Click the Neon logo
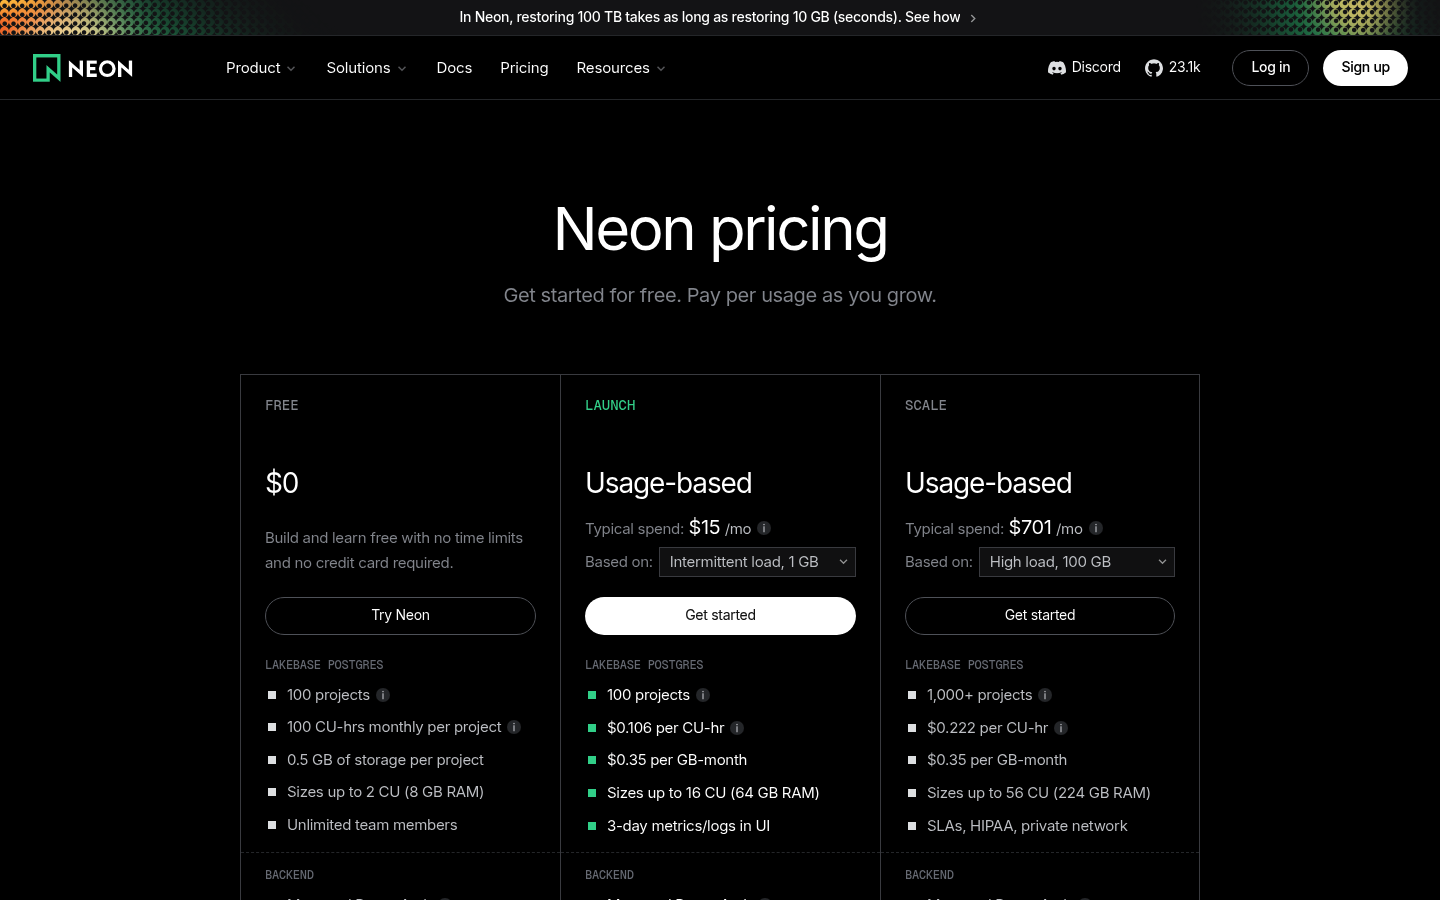The height and width of the screenshot is (900, 1440). pos(83,68)
